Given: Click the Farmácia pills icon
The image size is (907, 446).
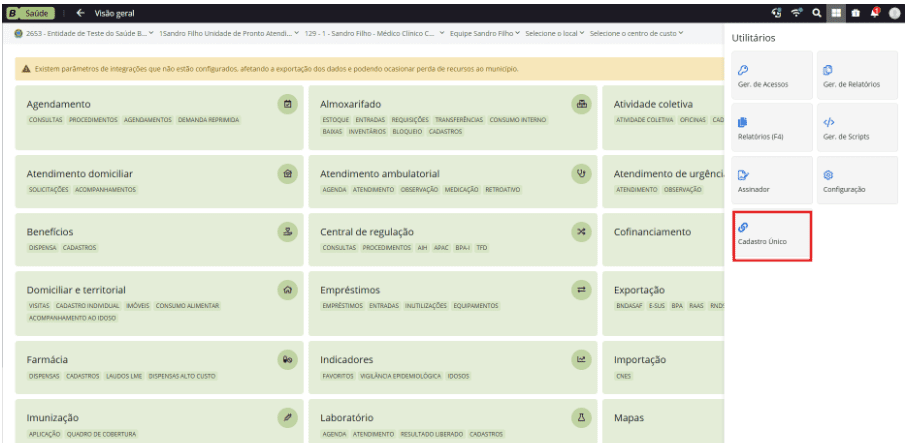Looking at the screenshot, I should [287, 359].
